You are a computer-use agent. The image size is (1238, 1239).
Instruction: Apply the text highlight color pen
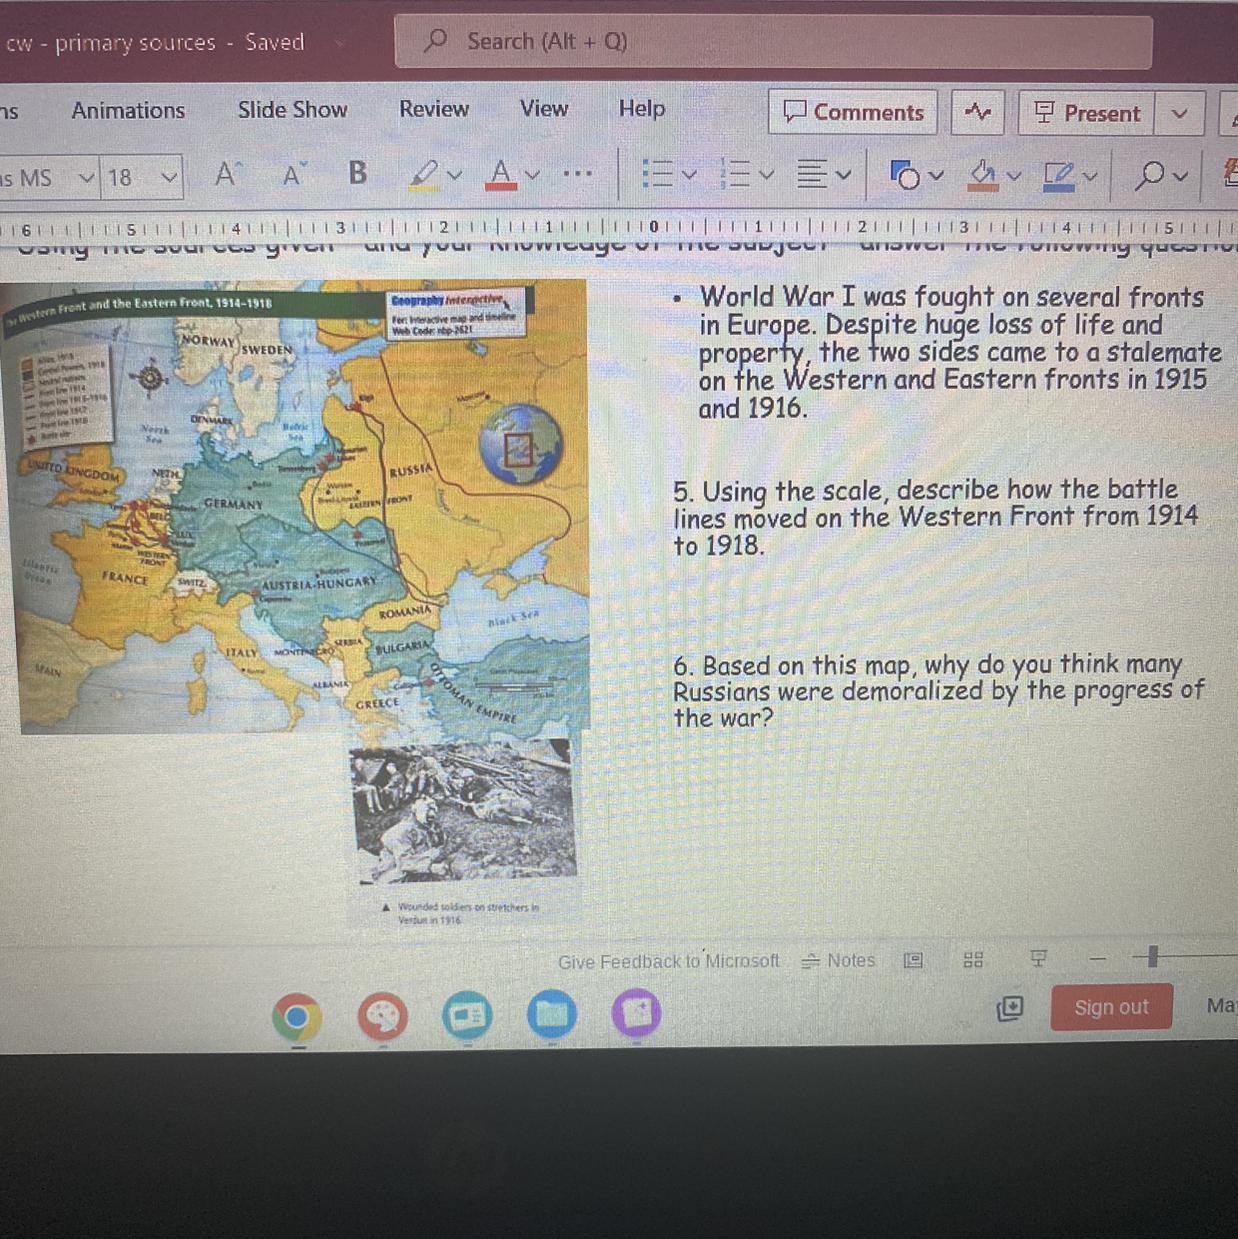pos(424,175)
